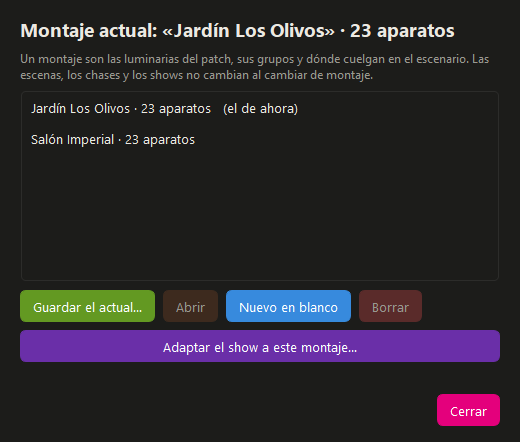Select the Salón Imperial montaje row
Viewport: 520px width, 442px height.
(x=260, y=140)
